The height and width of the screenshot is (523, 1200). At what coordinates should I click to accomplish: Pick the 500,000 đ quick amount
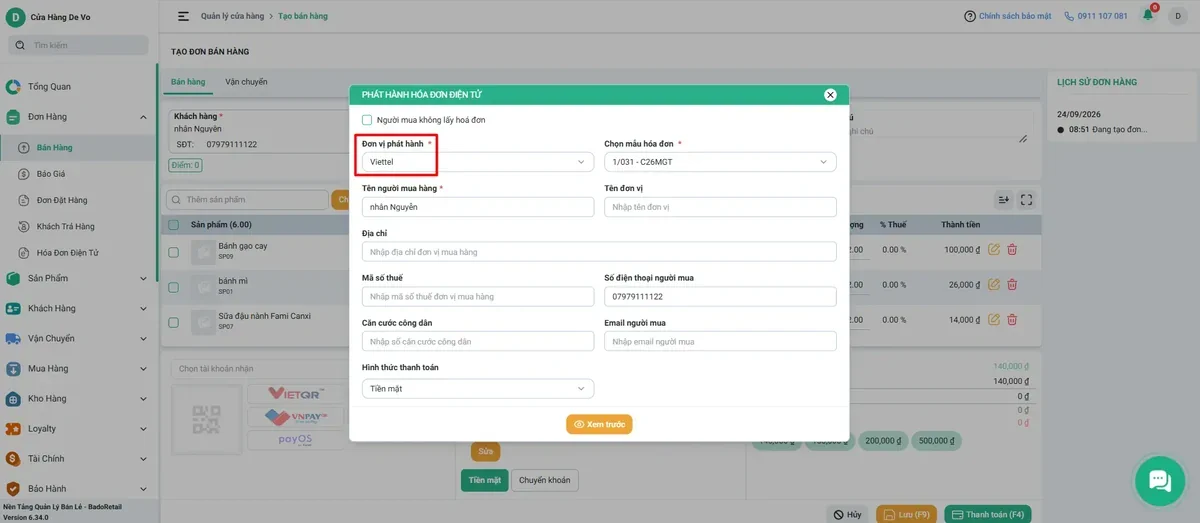click(x=936, y=441)
